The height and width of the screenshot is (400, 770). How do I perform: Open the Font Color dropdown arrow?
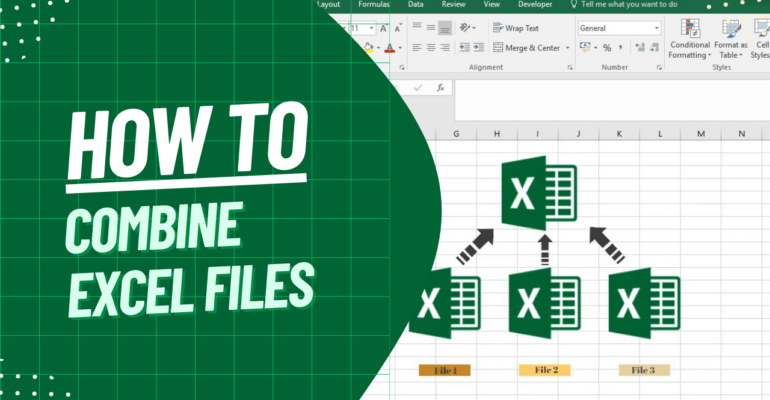pos(400,48)
